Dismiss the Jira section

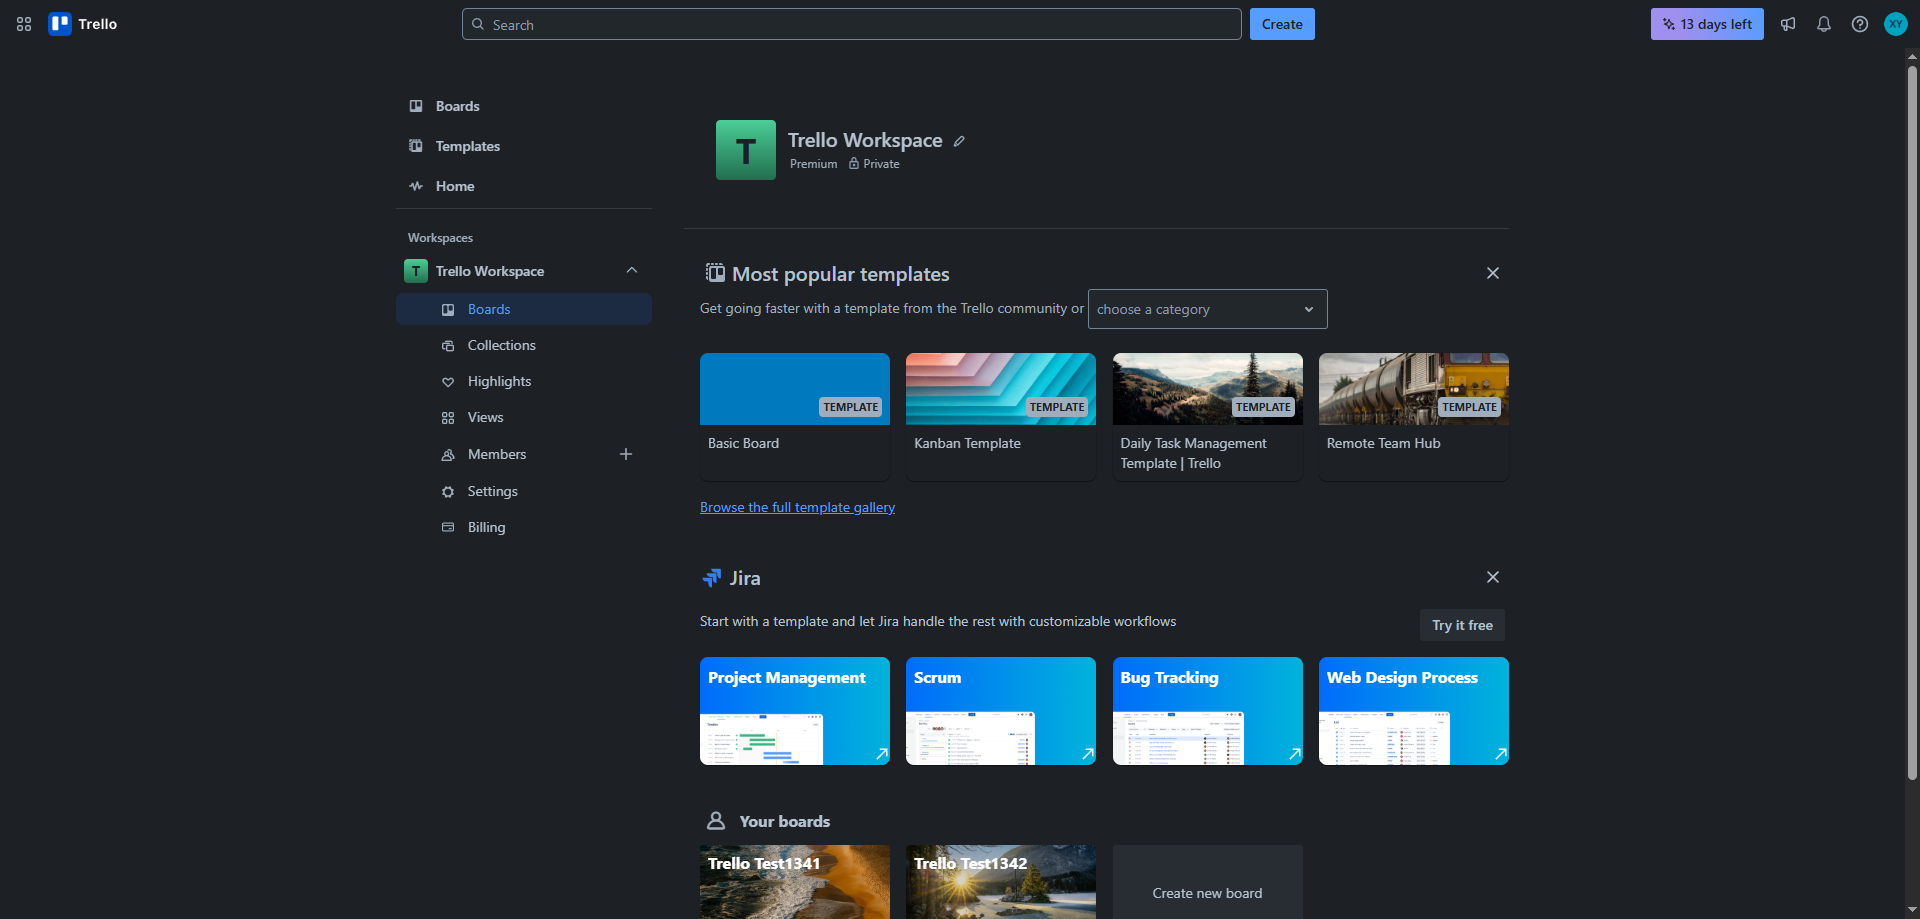pos(1493,577)
